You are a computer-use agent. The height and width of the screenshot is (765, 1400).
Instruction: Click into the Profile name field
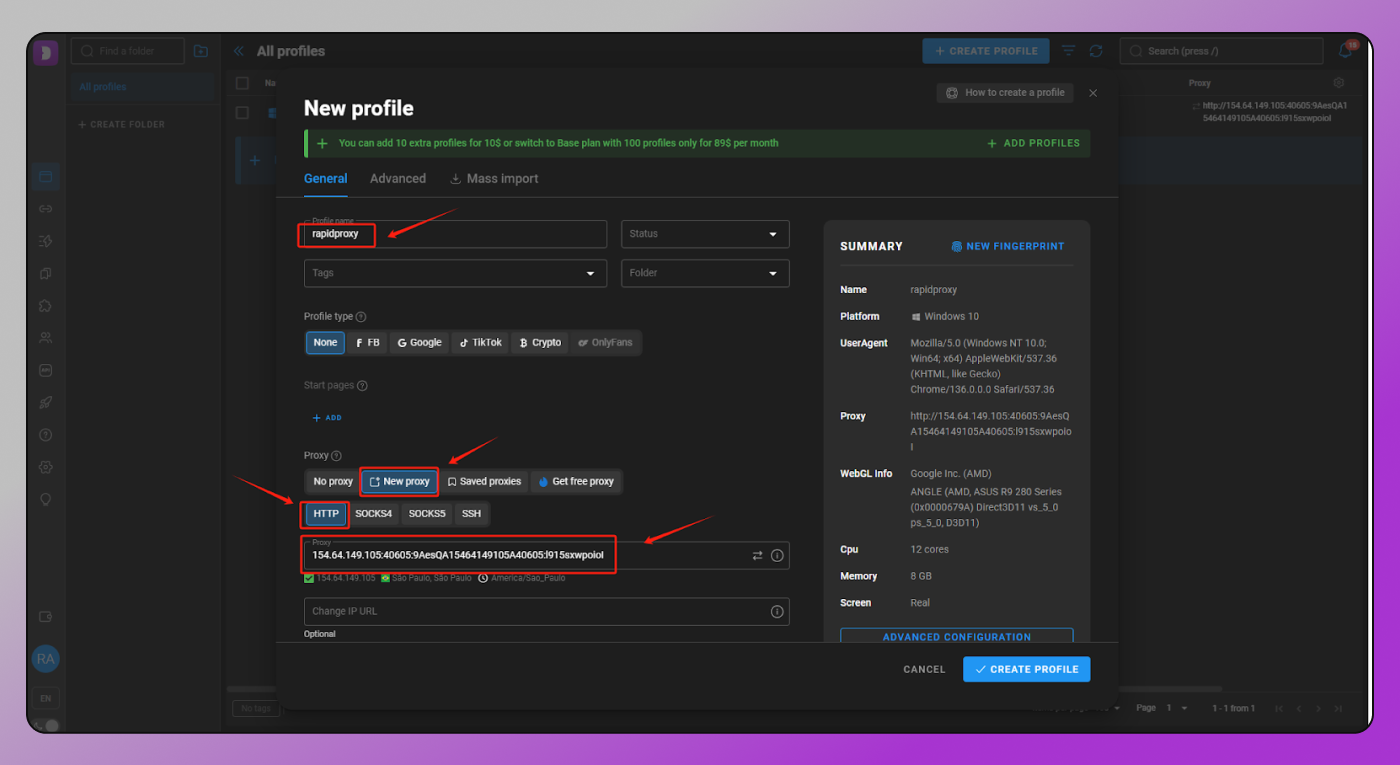coord(455,234)
